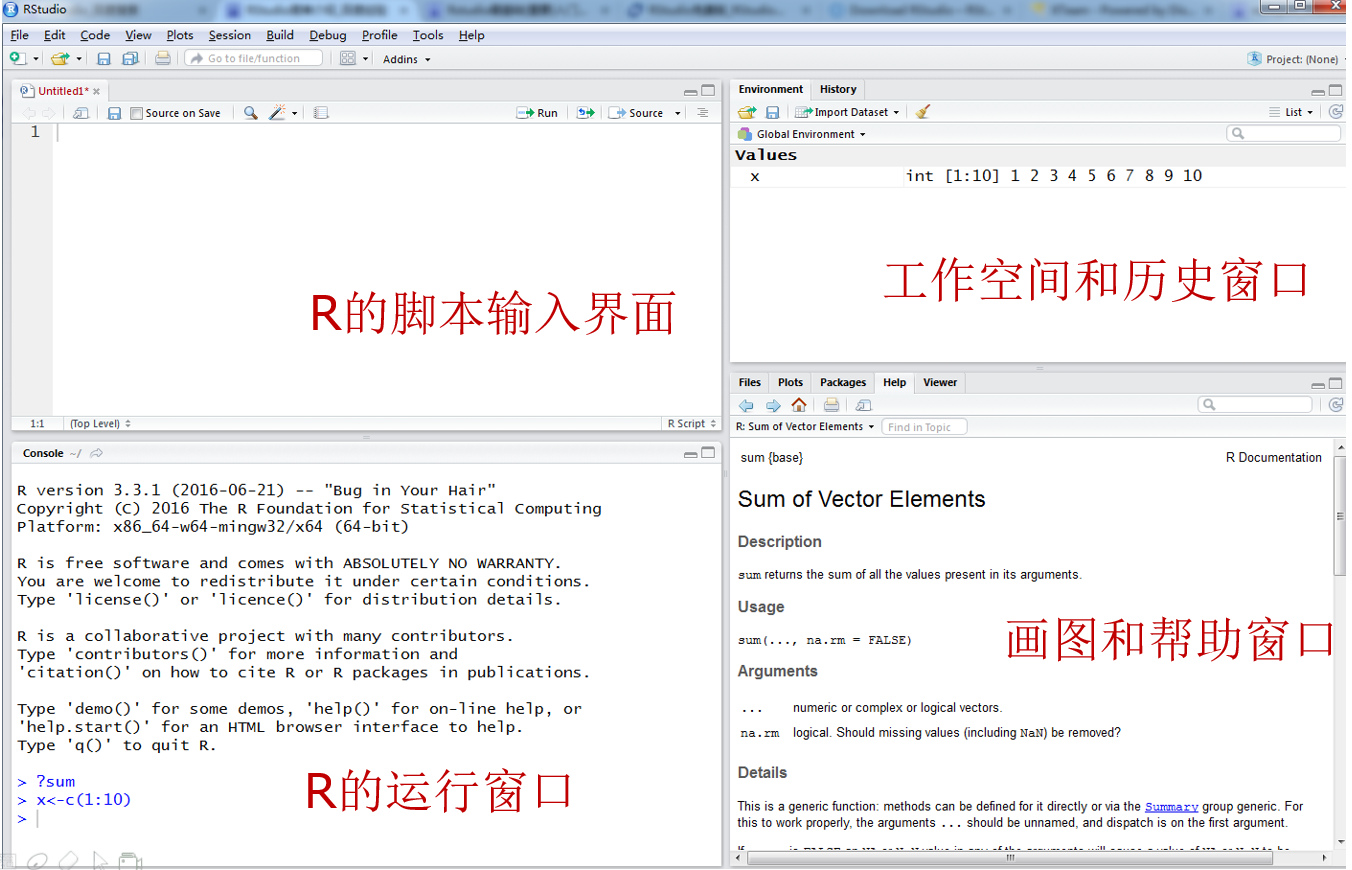Save the Untitled1 script in editor toolbar
Screen dimensions: 1352x870
click(x=114, y=113)
